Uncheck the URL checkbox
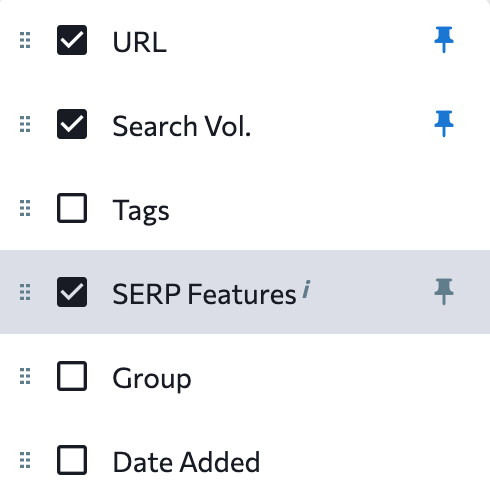Screen dimensions: 490x500 [72, 40]
